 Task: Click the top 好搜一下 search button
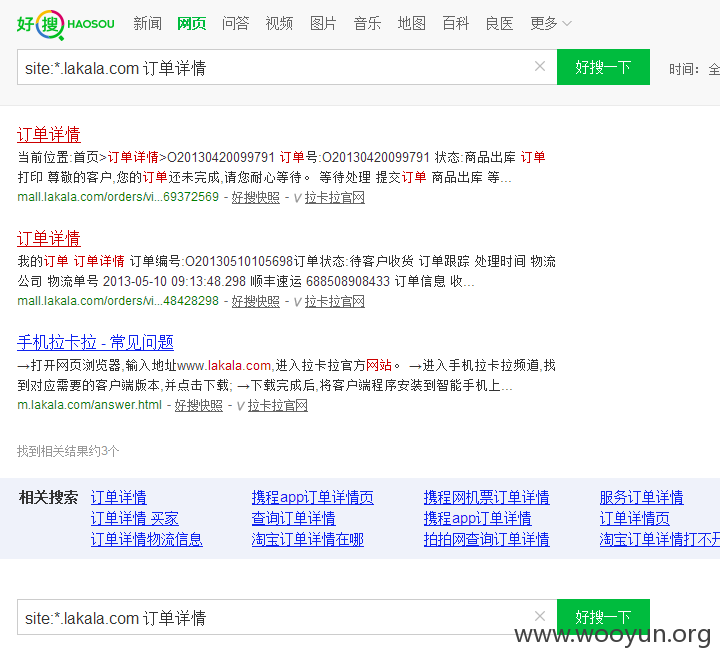603,67
